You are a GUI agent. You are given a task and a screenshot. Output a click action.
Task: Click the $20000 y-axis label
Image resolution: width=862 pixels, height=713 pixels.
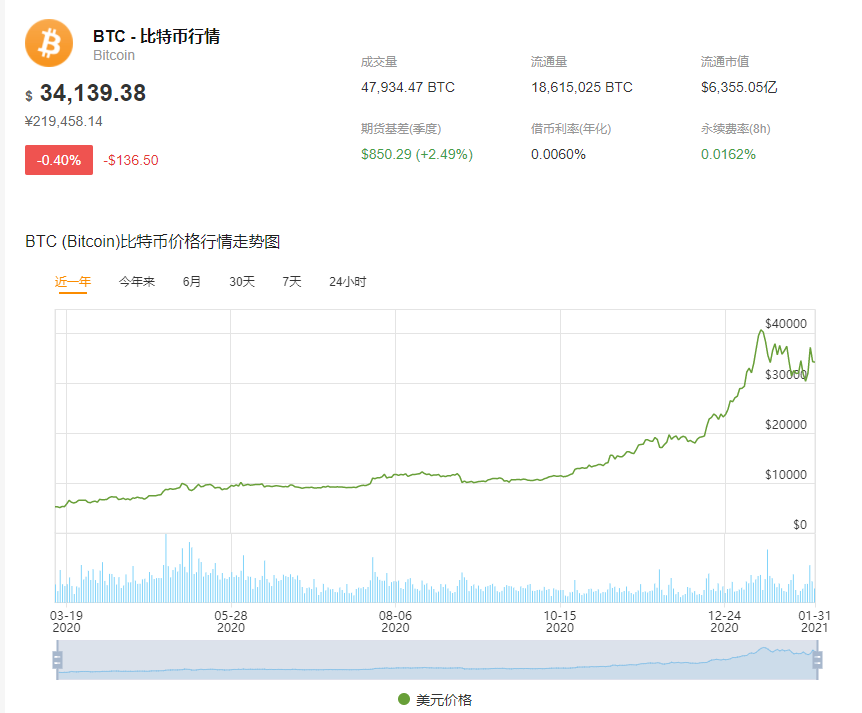786,425
